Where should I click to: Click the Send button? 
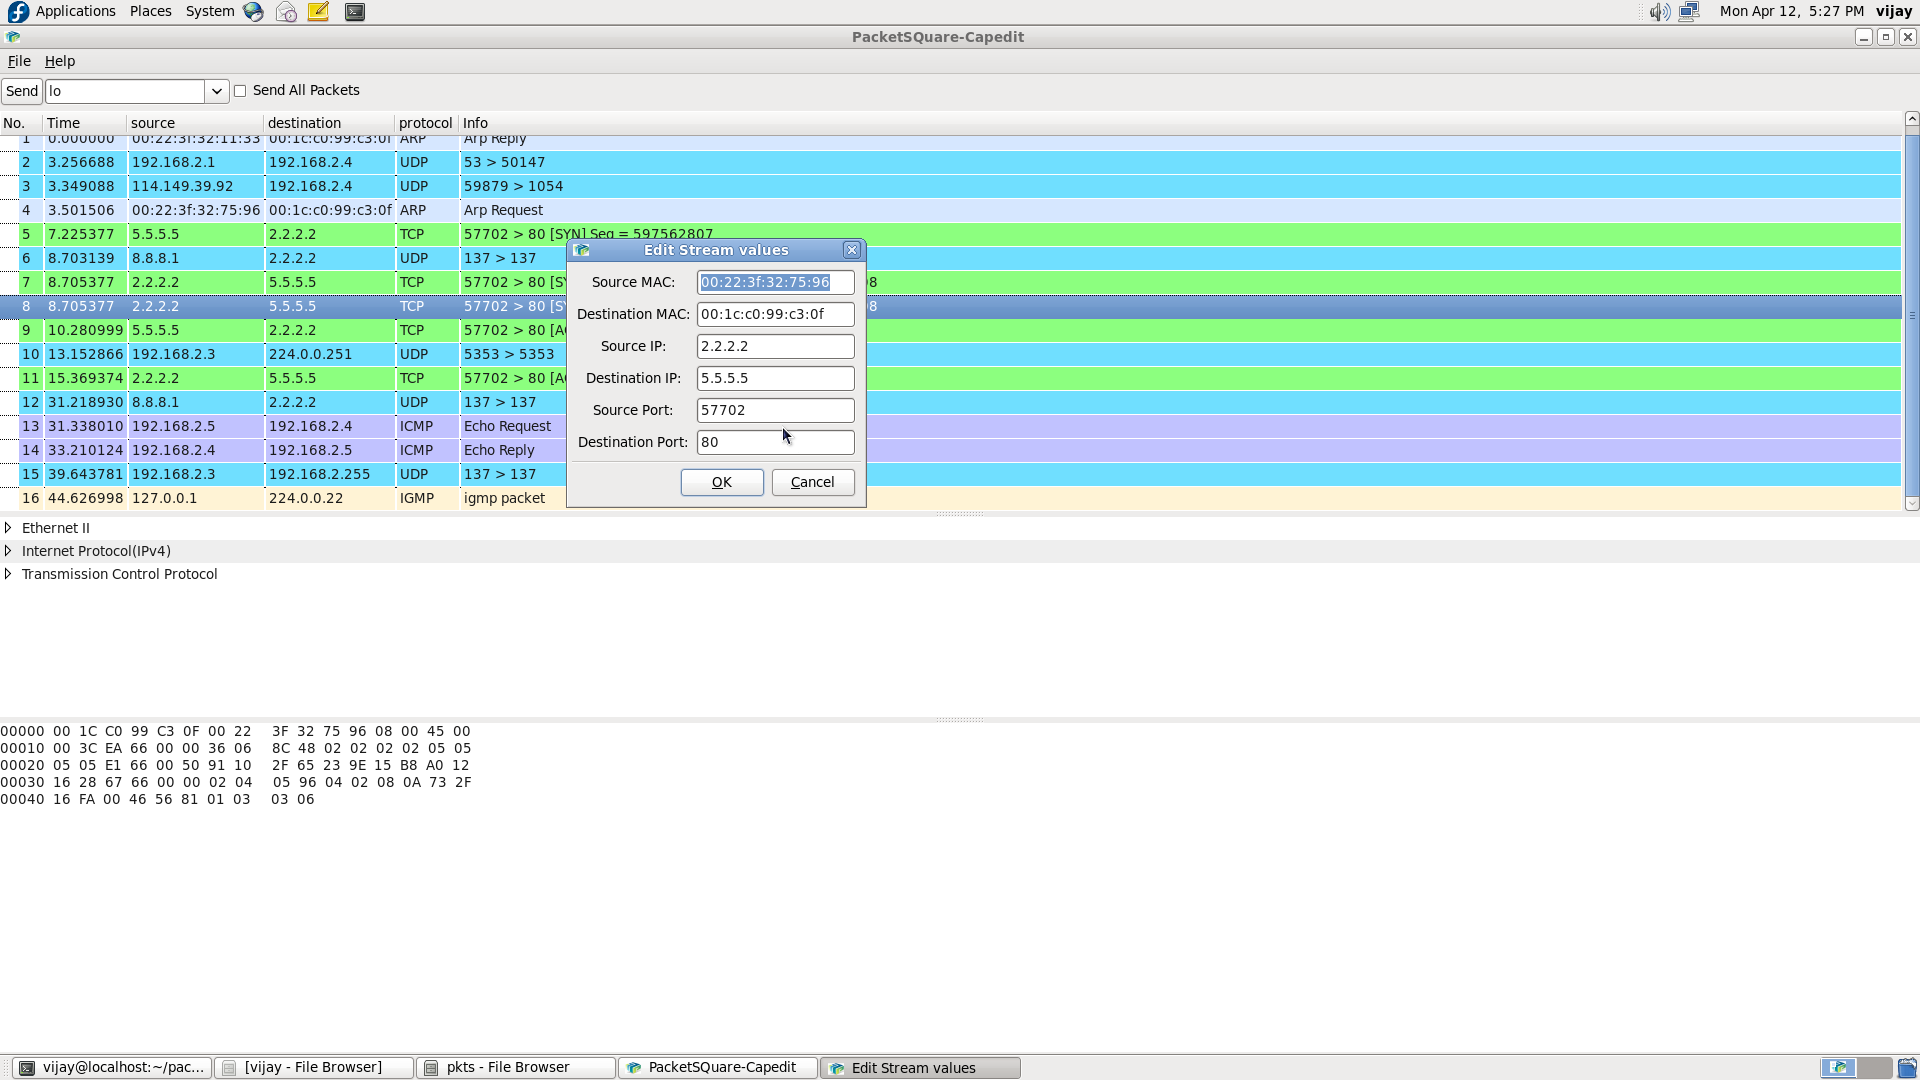pos(22,91)
